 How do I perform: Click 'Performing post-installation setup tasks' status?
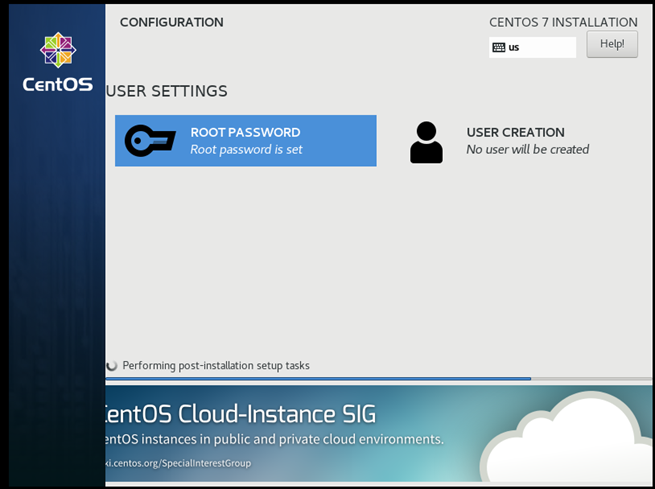(216, 365)
